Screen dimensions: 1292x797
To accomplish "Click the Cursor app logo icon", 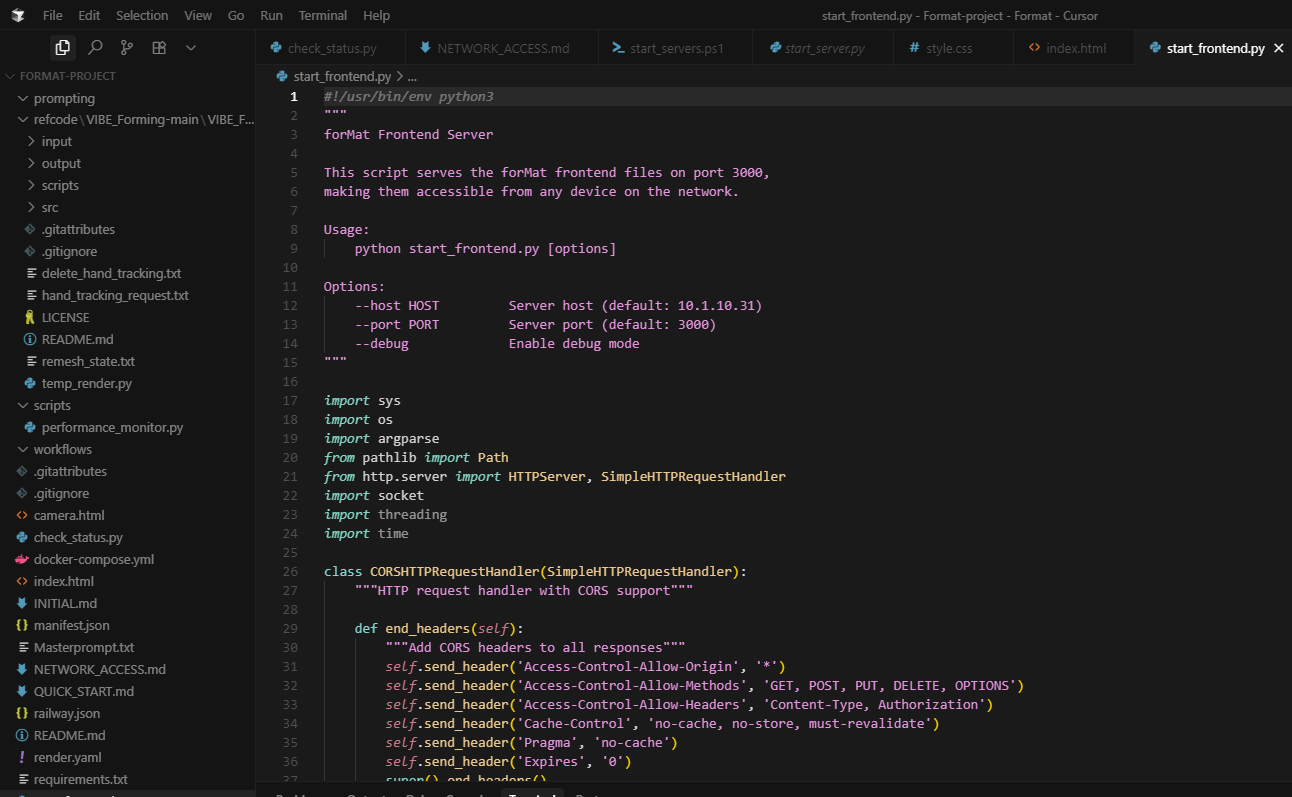I will click(x=17, y=16).
